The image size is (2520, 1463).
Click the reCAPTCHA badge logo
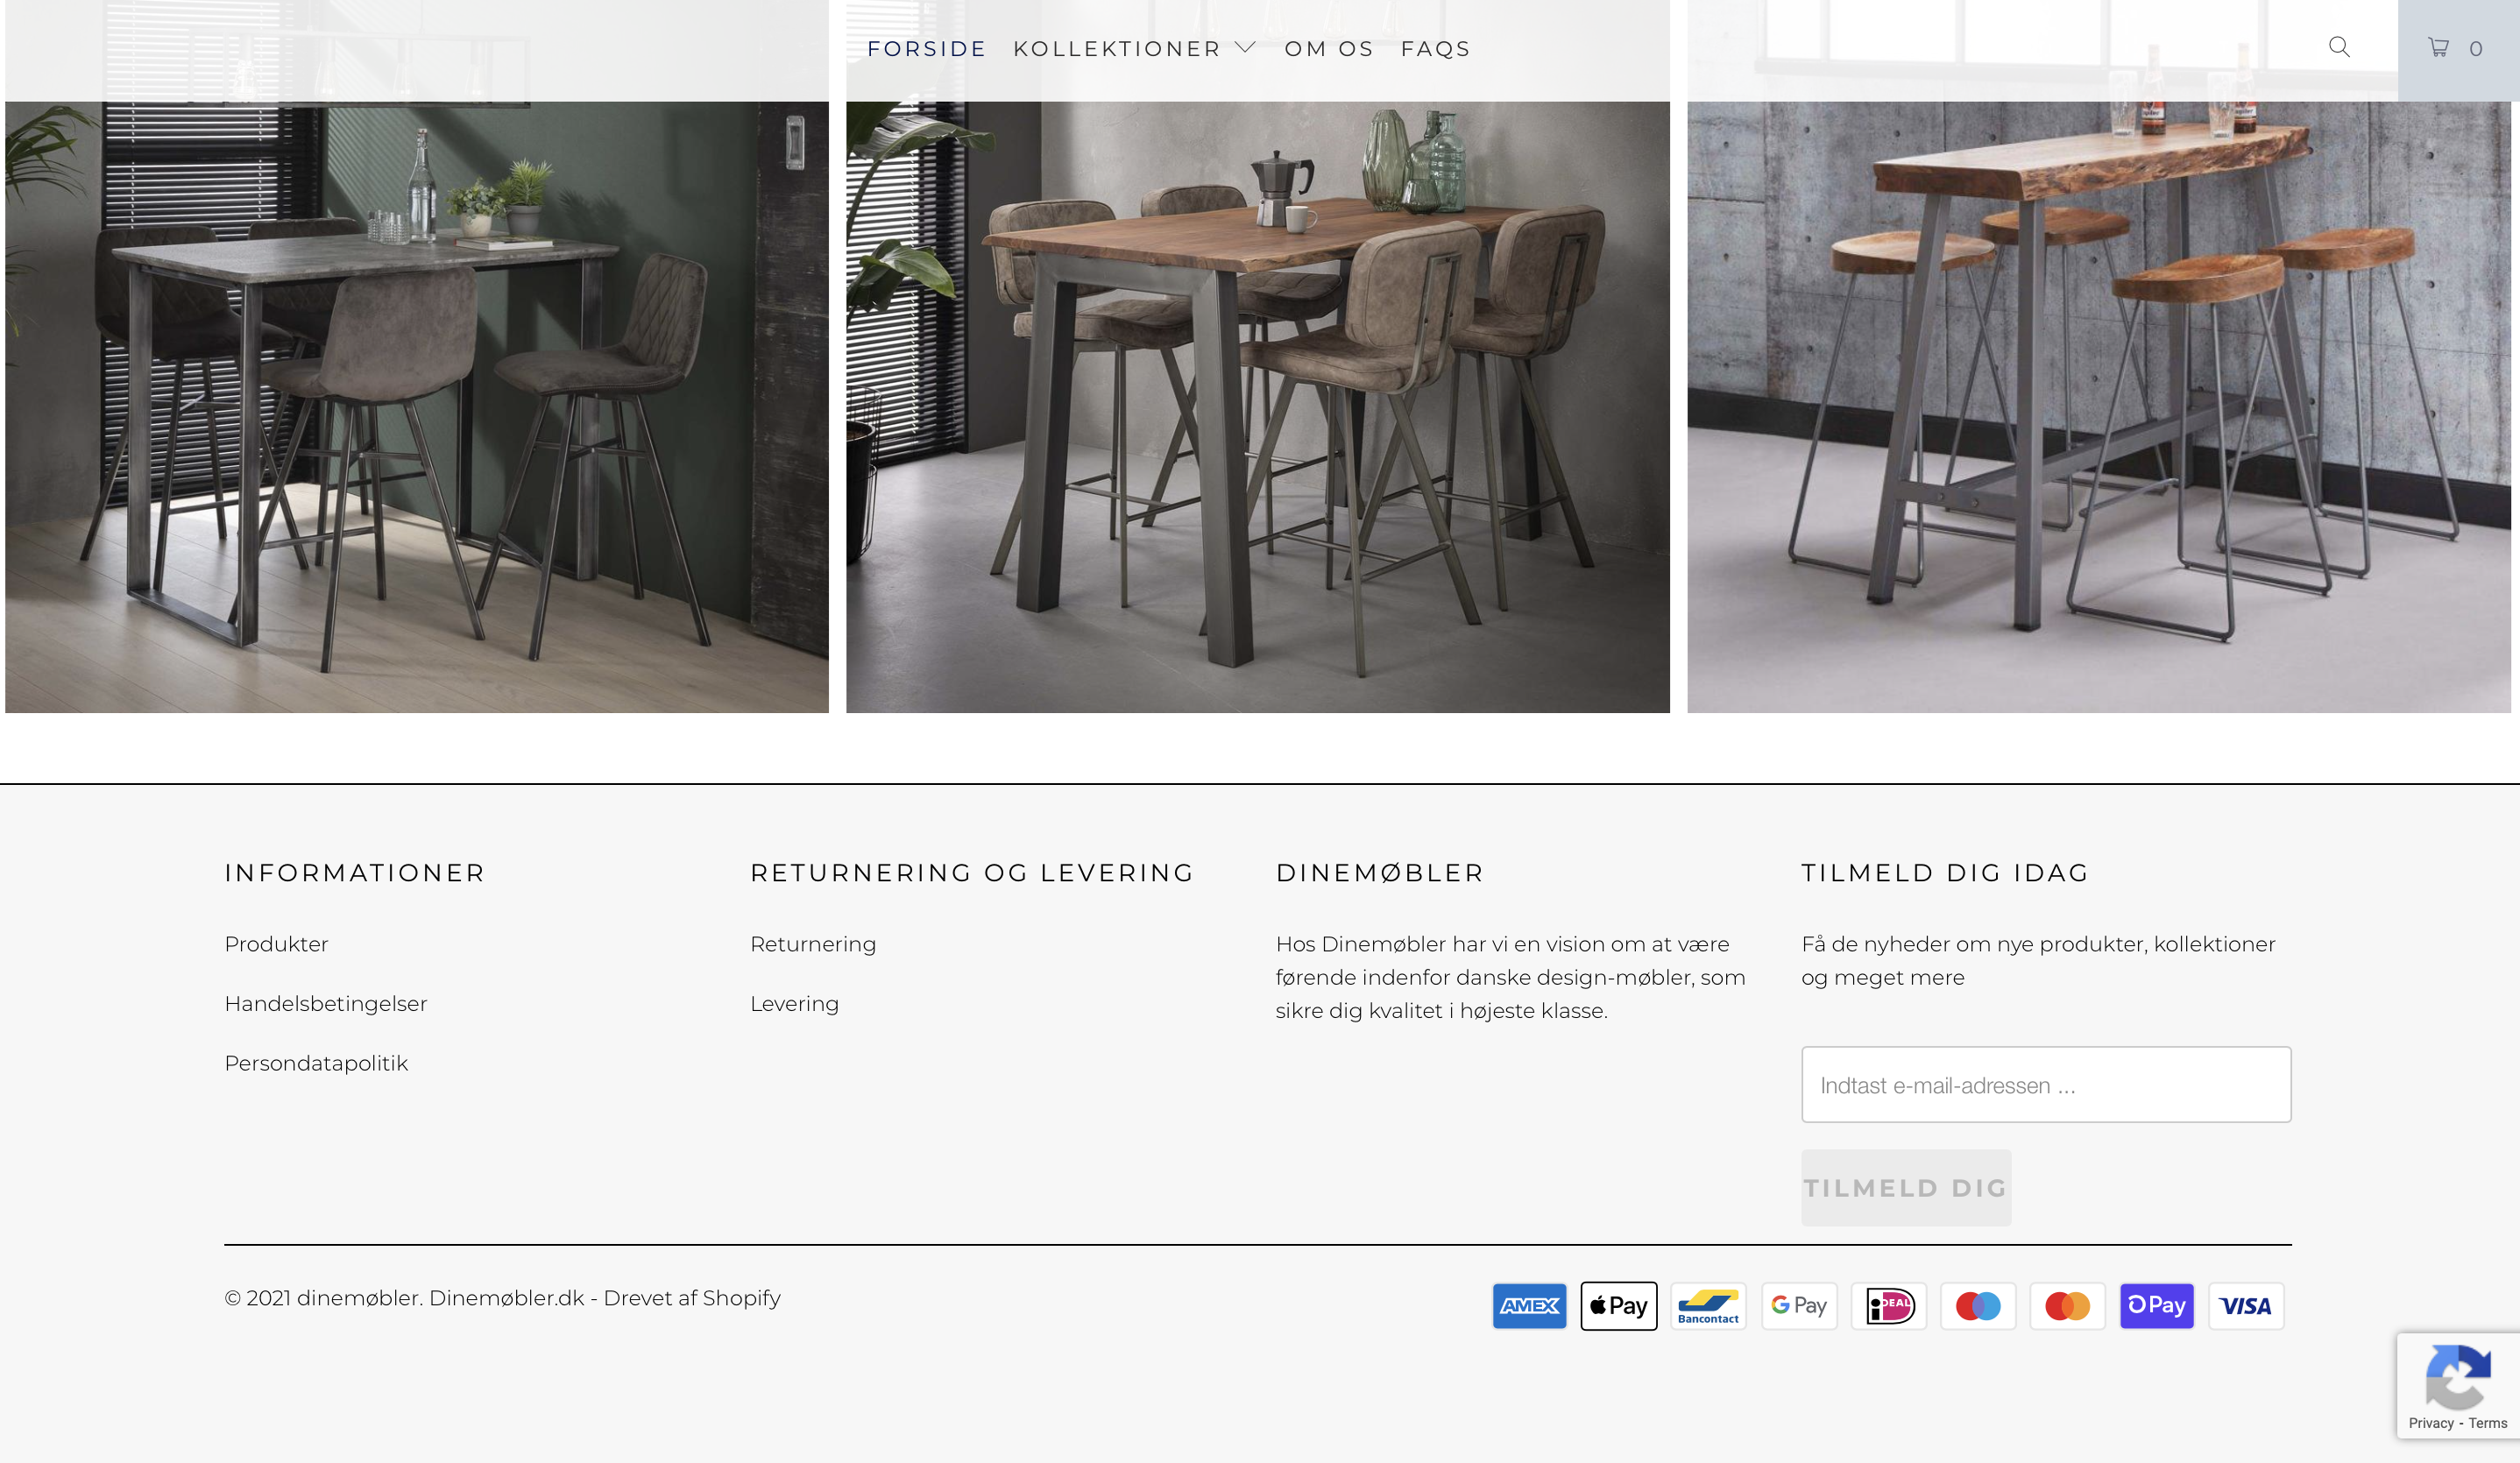click(x=2458, y=1376)
